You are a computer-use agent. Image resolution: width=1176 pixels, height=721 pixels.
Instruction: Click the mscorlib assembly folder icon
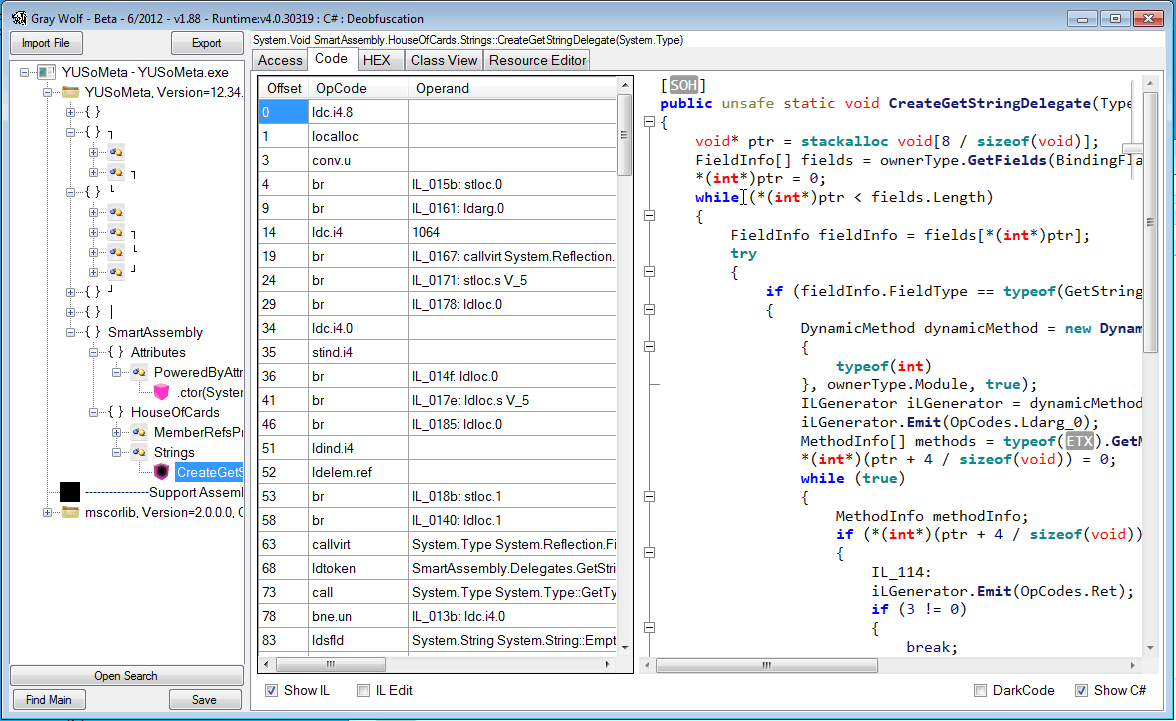70,512
